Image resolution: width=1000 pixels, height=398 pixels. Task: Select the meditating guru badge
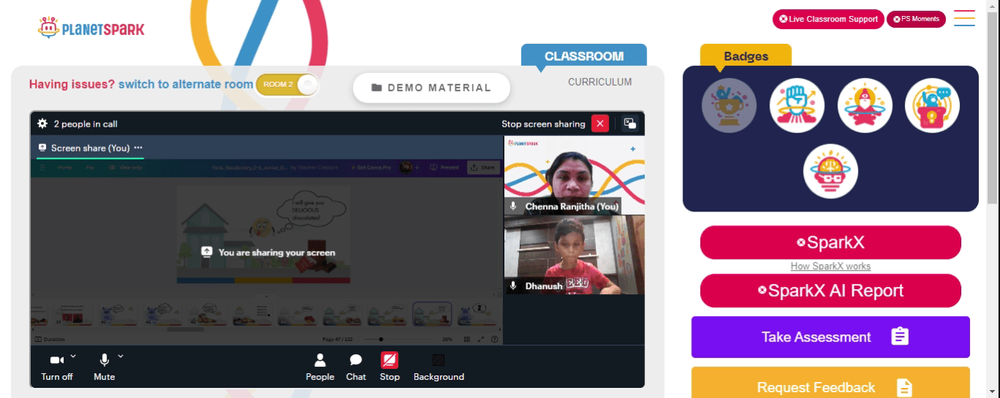[864, 105]
